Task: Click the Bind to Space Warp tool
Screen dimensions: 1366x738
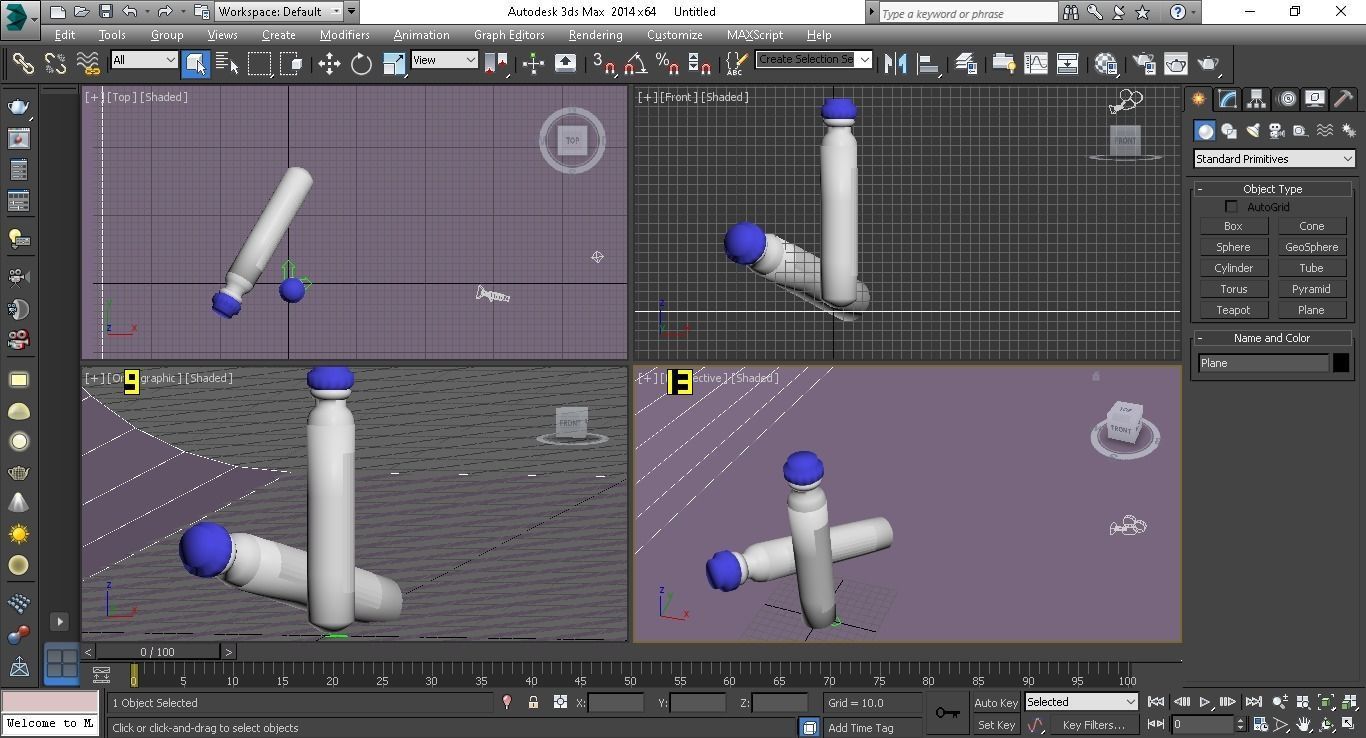Action: click(x=88, y=64)
